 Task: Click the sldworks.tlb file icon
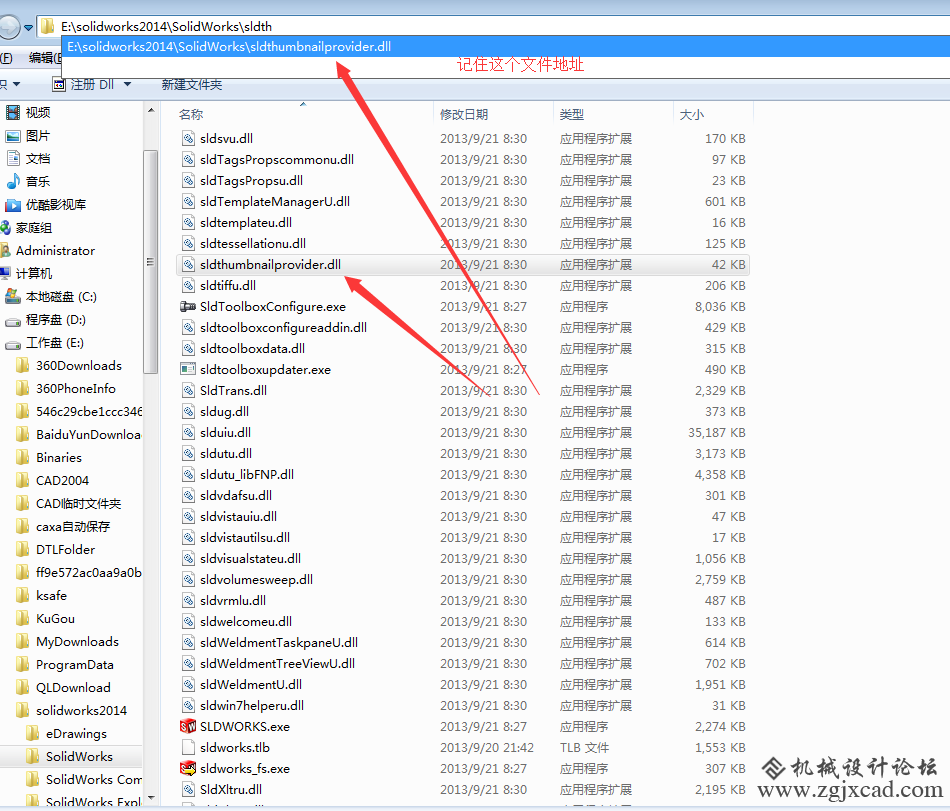[188, 747]
